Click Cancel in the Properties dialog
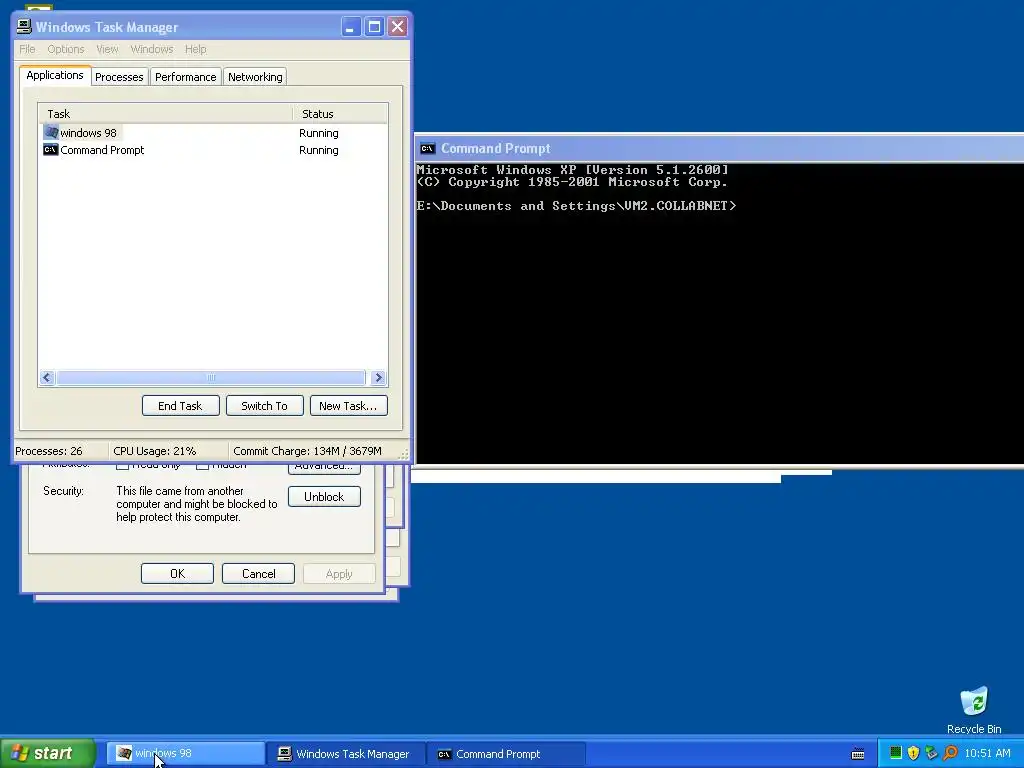The width and height of the screenshot is (1024, 768). (259, 573)
